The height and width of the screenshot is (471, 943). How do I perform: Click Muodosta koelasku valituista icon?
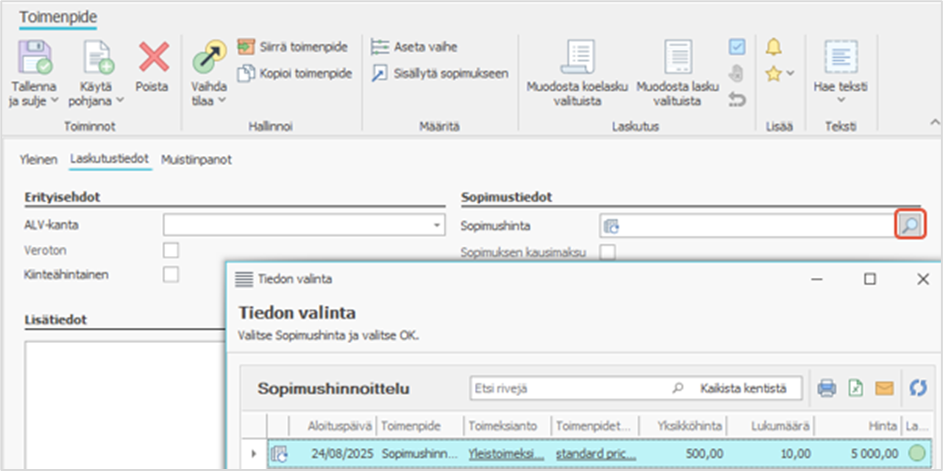tap(577, 58)
